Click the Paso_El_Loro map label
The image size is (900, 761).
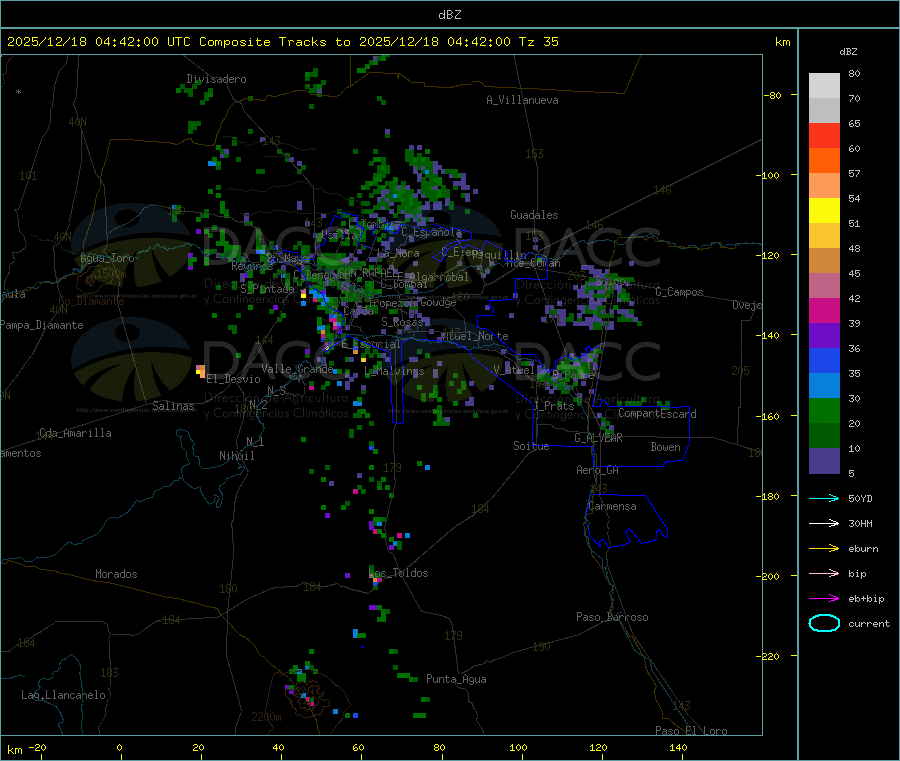(691, 731)
